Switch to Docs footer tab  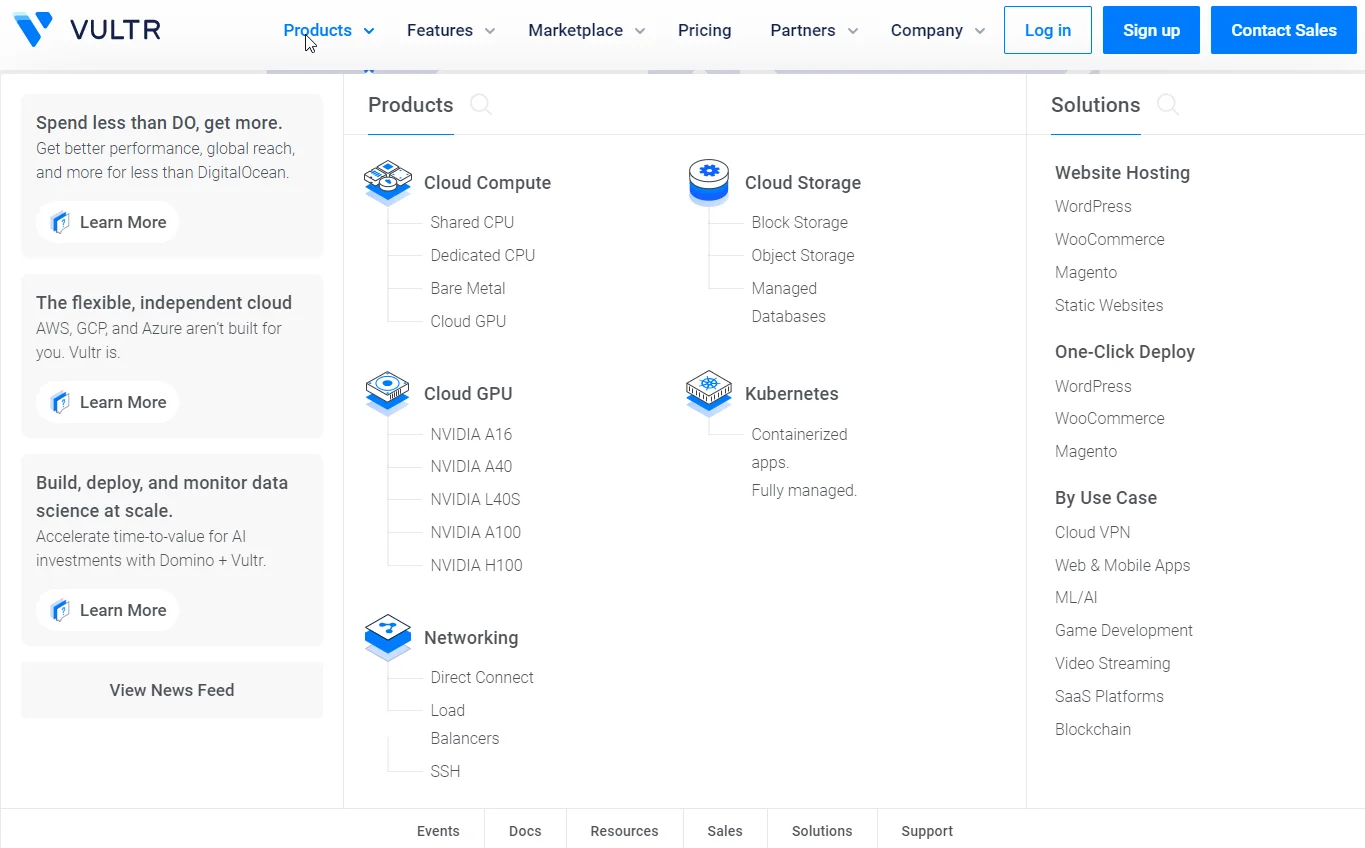(x=525, y=831)
